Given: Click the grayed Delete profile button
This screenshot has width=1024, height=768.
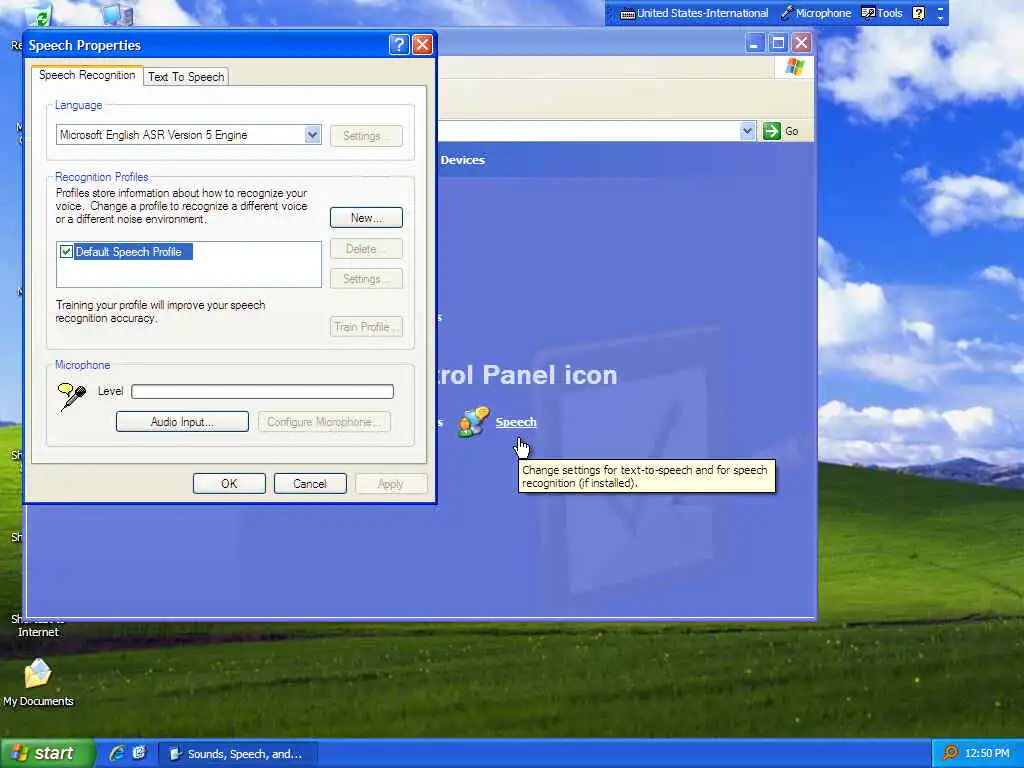Looking at the screenshot, I should pyautogui.click(x=366, y=249).
